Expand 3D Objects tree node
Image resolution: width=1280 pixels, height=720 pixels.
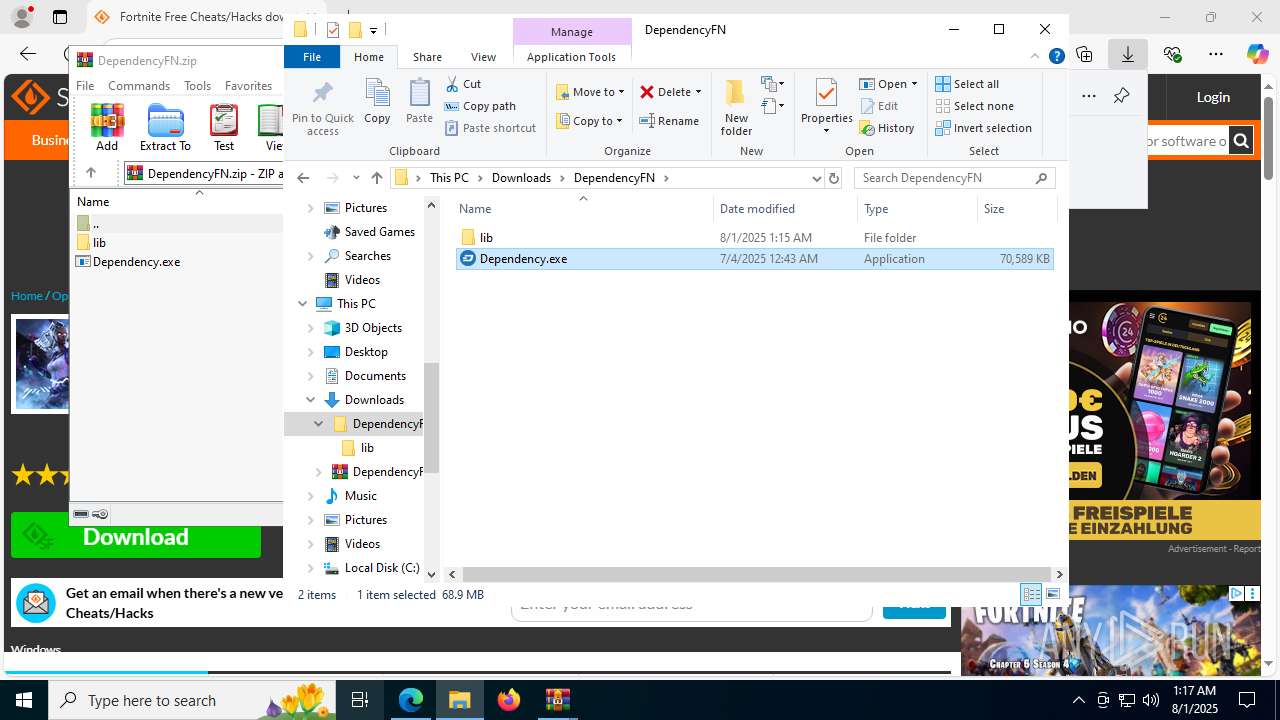pyautogui.click(x=311, y=328)
